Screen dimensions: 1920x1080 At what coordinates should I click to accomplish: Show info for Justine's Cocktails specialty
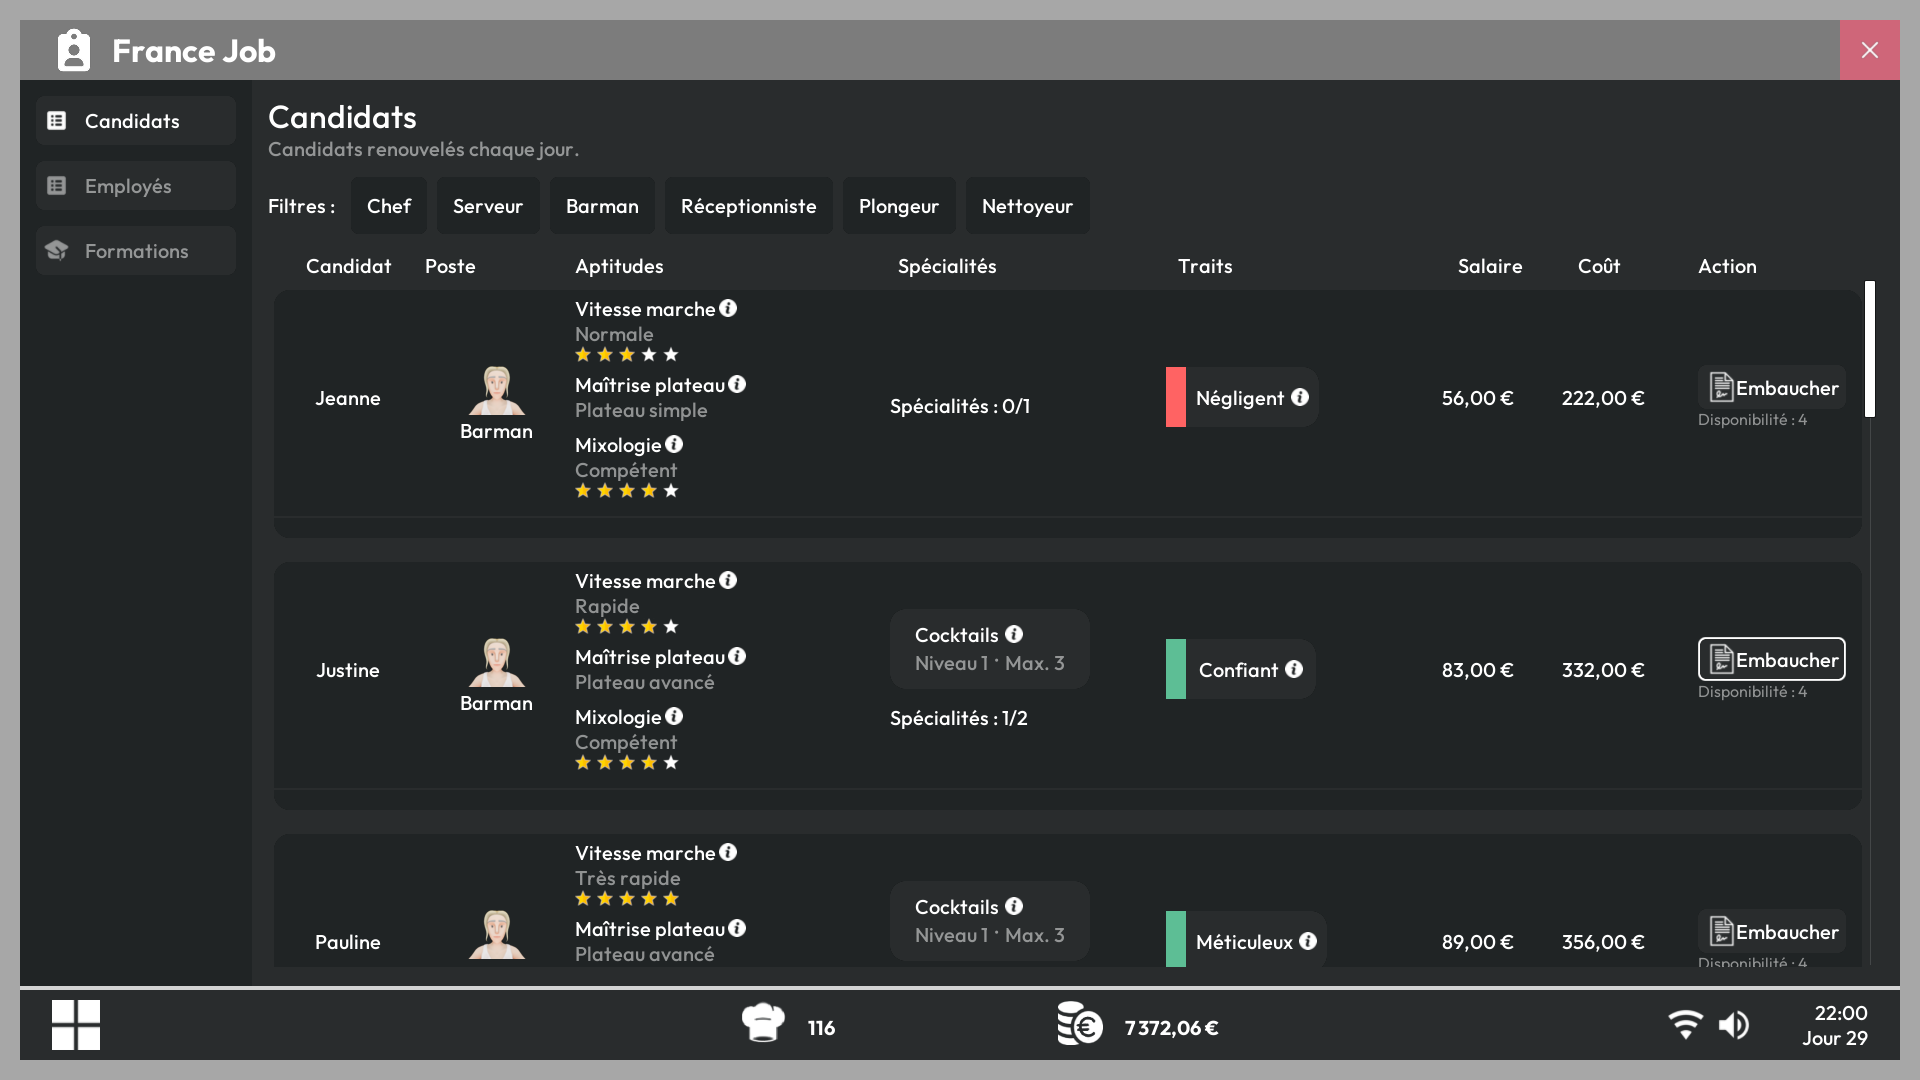pyautogui.click(x=1014, y=634)
